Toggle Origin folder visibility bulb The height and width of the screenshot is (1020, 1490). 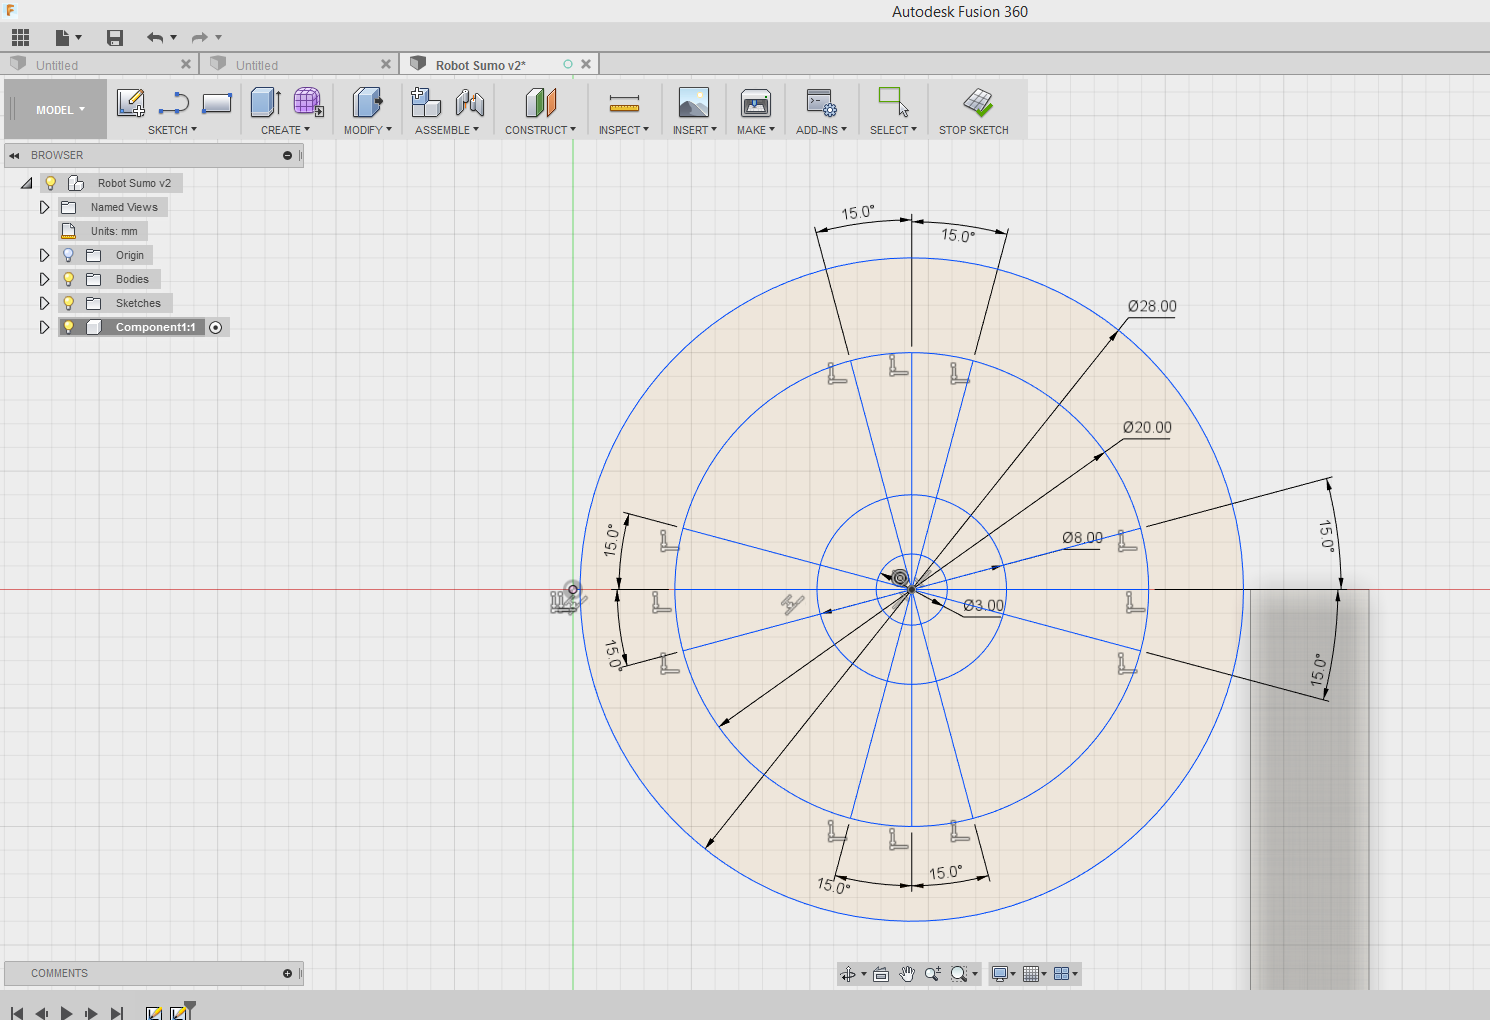click(68, 255)
